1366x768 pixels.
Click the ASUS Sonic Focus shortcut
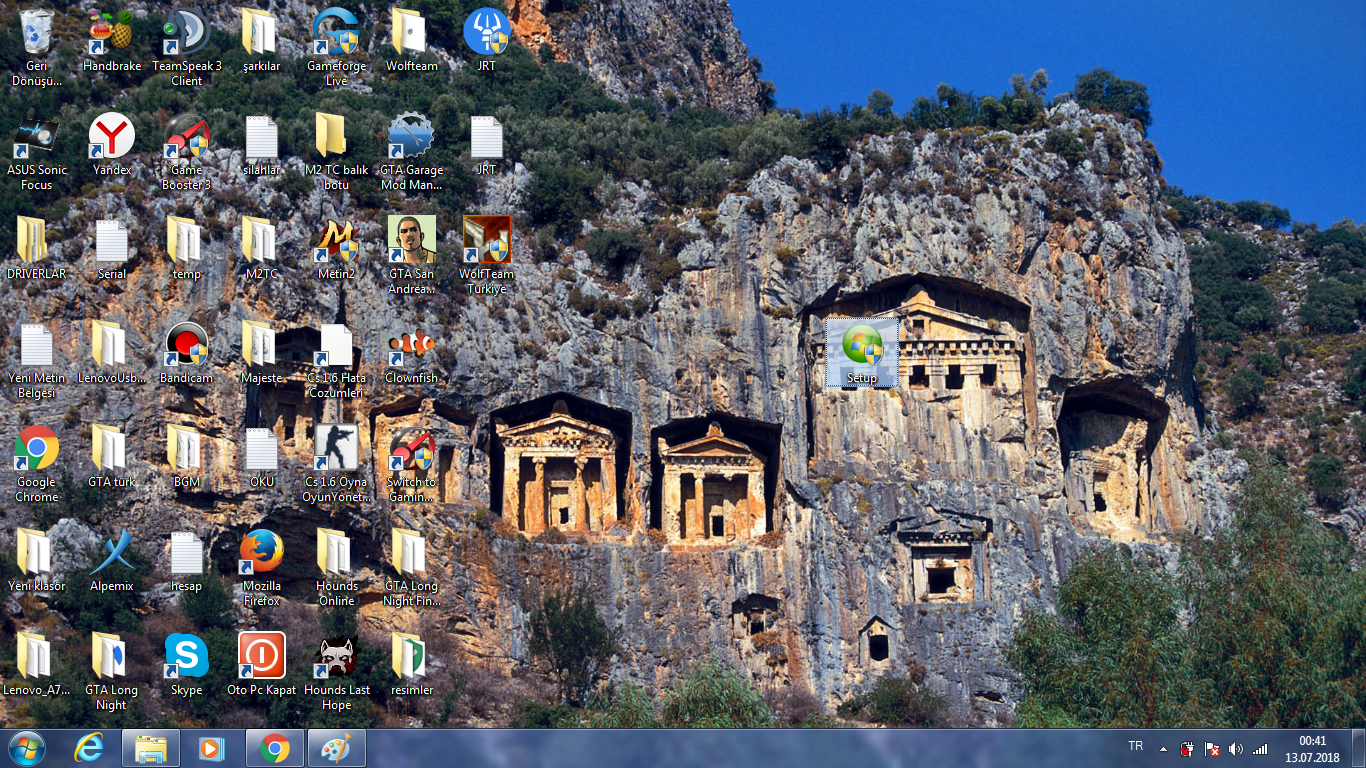coord(37,152)
